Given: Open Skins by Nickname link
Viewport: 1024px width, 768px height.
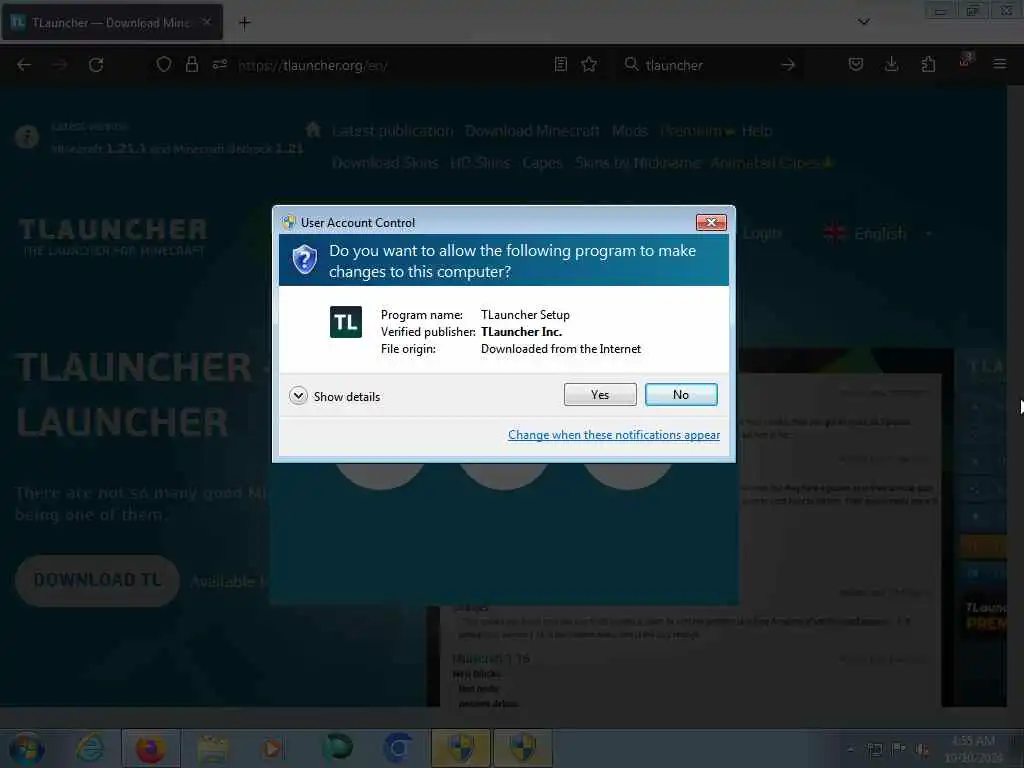Looking at the screenshot, I should [637, 163].
